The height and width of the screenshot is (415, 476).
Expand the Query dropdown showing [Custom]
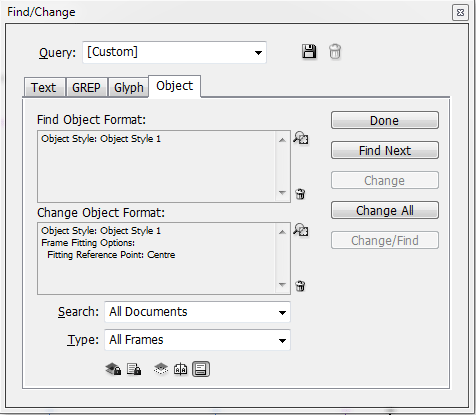coord(174,52)
